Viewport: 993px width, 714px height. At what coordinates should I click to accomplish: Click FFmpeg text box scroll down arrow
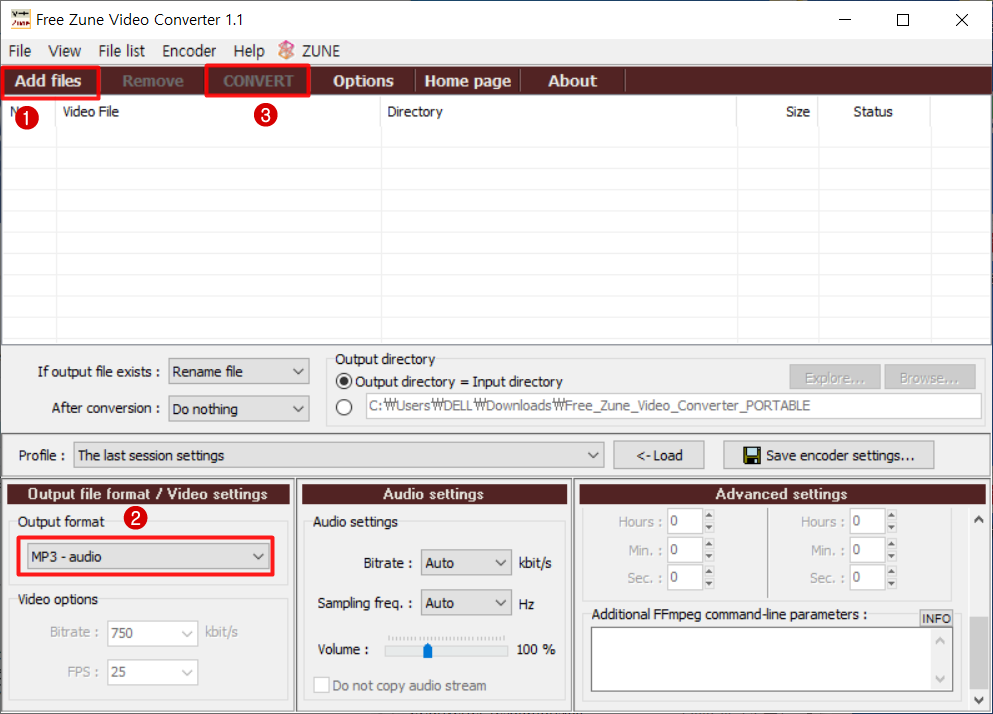click(x=940, y=679)
